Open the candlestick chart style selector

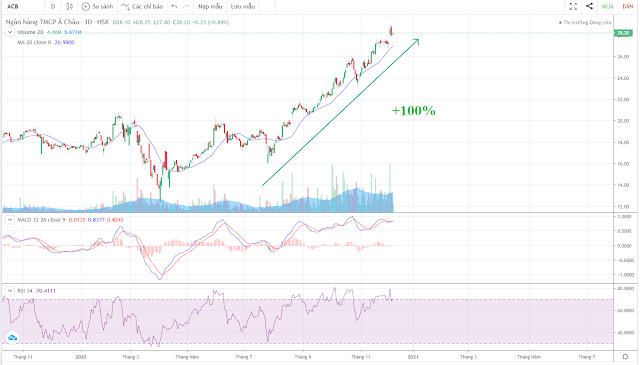click(x=69, y=7)
